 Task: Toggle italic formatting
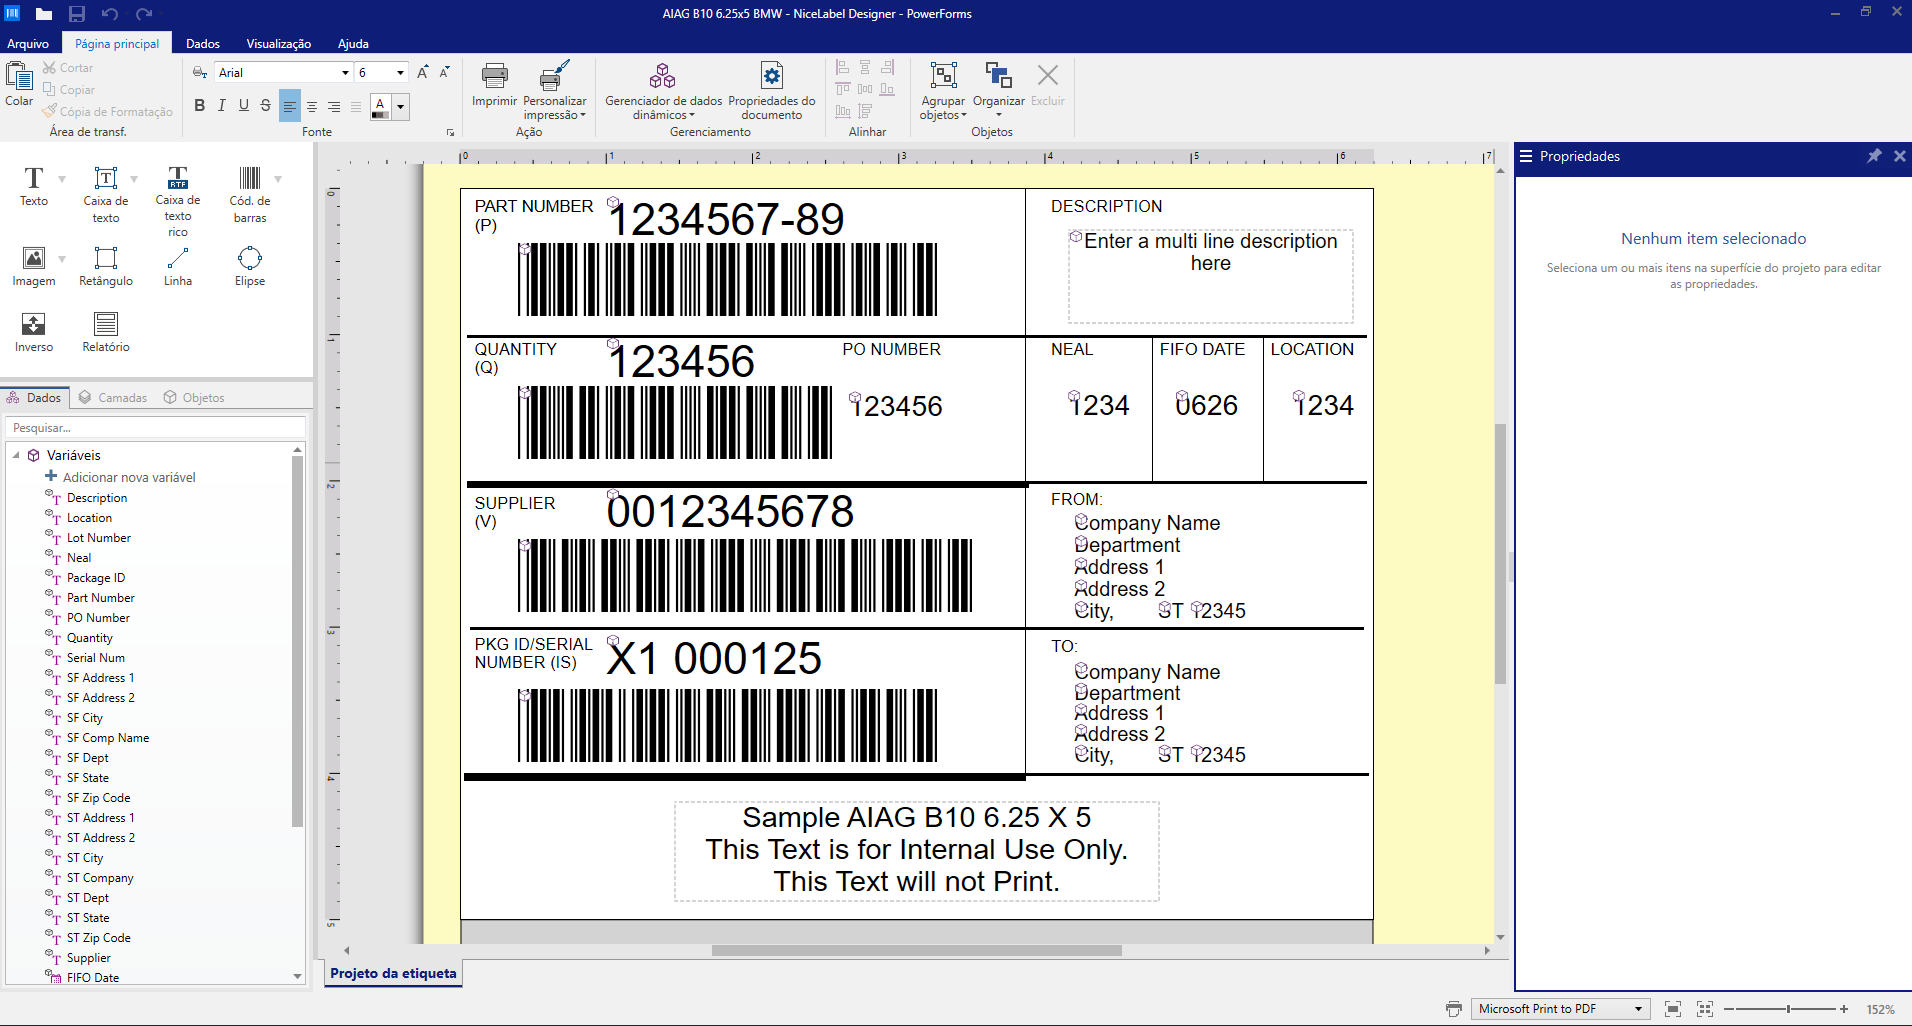[221, 106]
